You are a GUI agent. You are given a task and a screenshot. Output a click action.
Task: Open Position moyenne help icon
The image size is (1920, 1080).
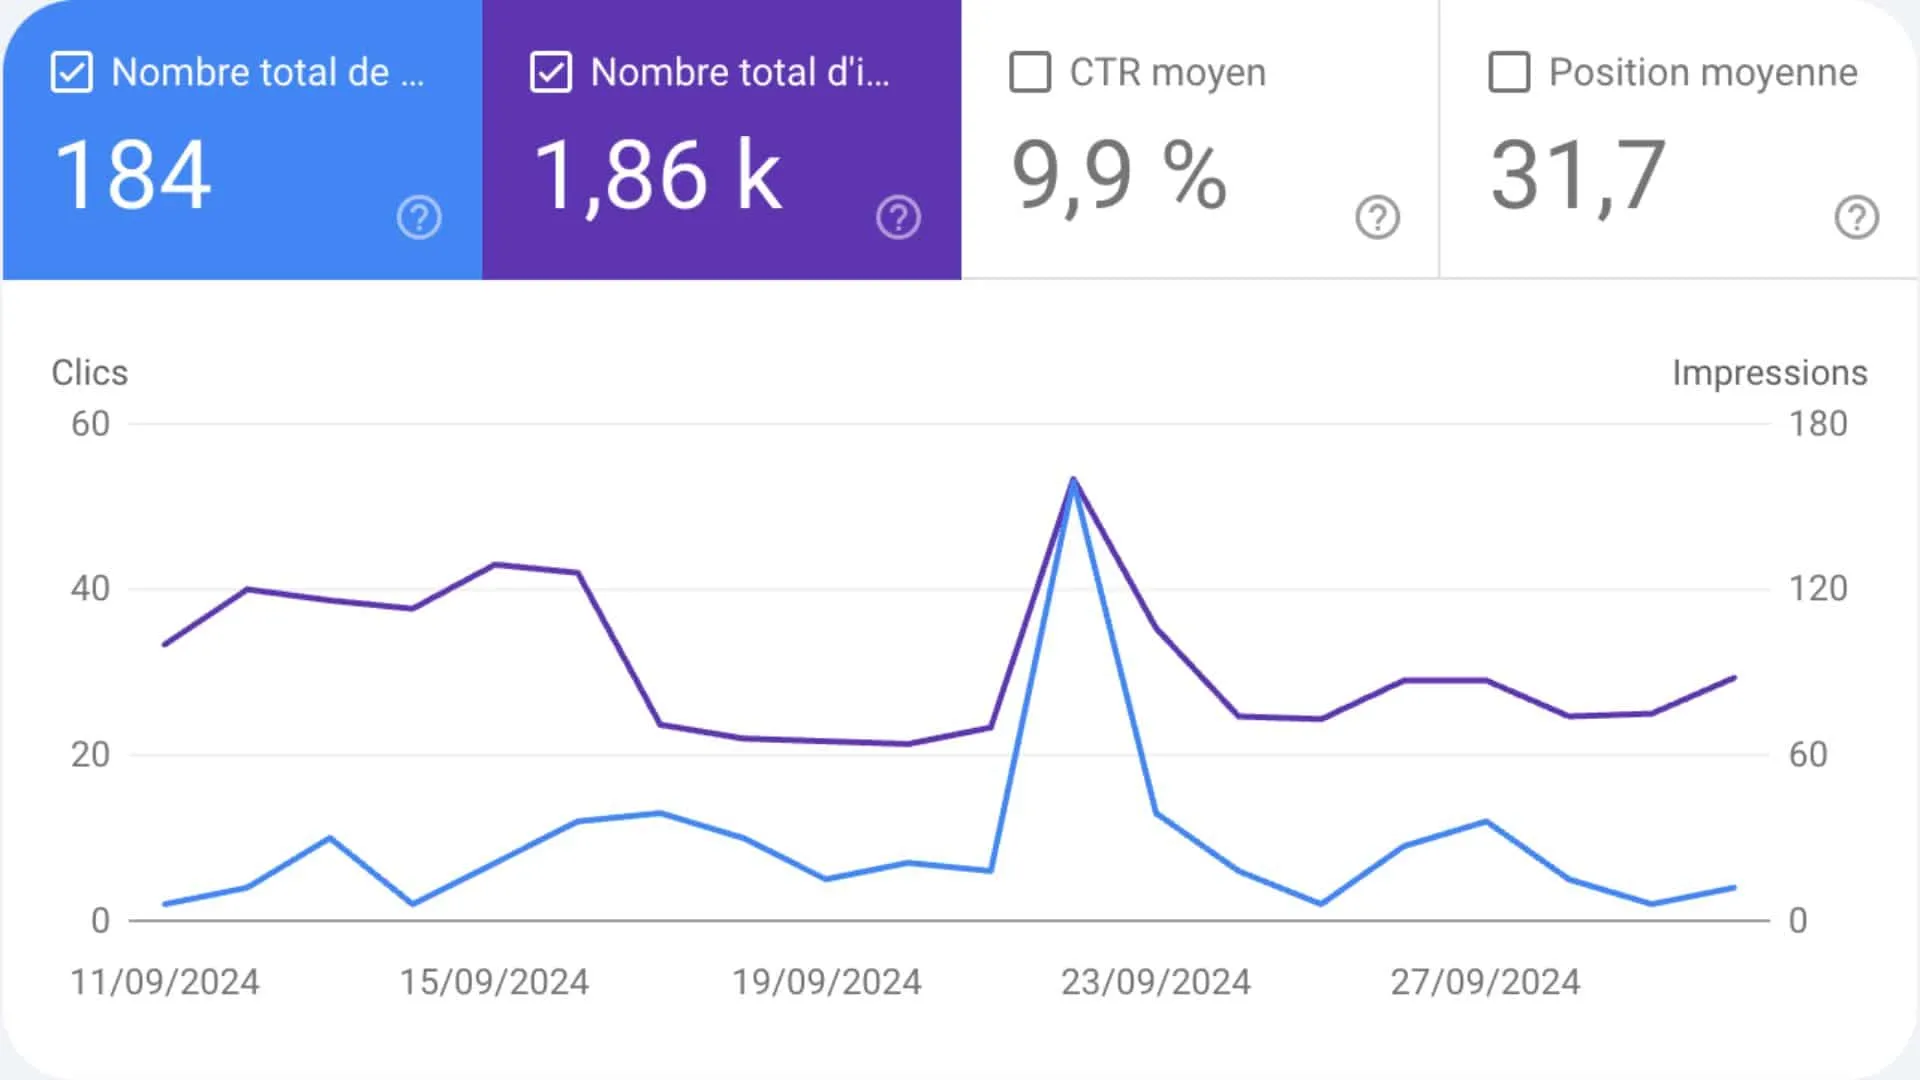(1856, 217)
